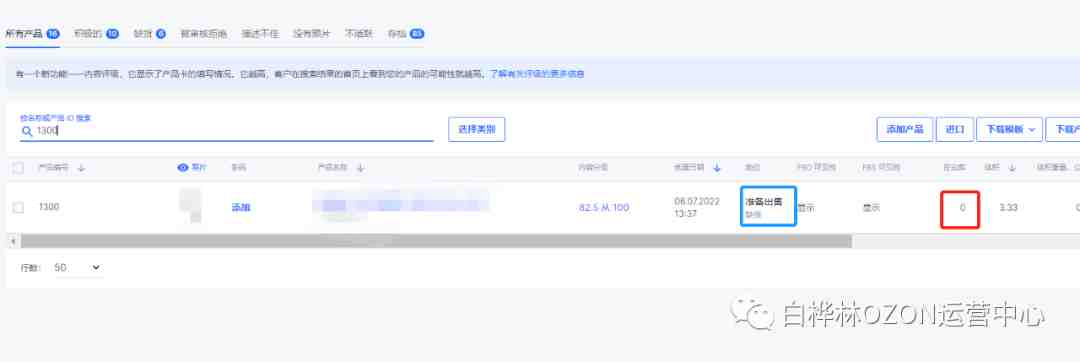Screen dimensions: 1080x362
Task: Tick the select-all checkbox in the table header
Action: 18,167
